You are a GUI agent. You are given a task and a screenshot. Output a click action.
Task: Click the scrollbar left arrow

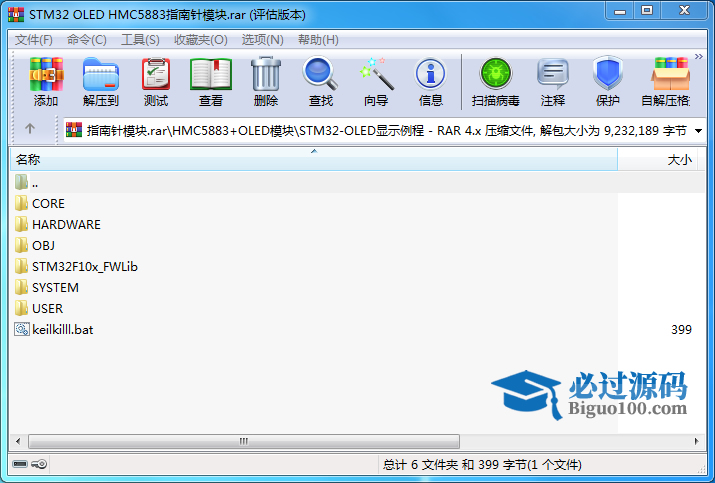18,441
